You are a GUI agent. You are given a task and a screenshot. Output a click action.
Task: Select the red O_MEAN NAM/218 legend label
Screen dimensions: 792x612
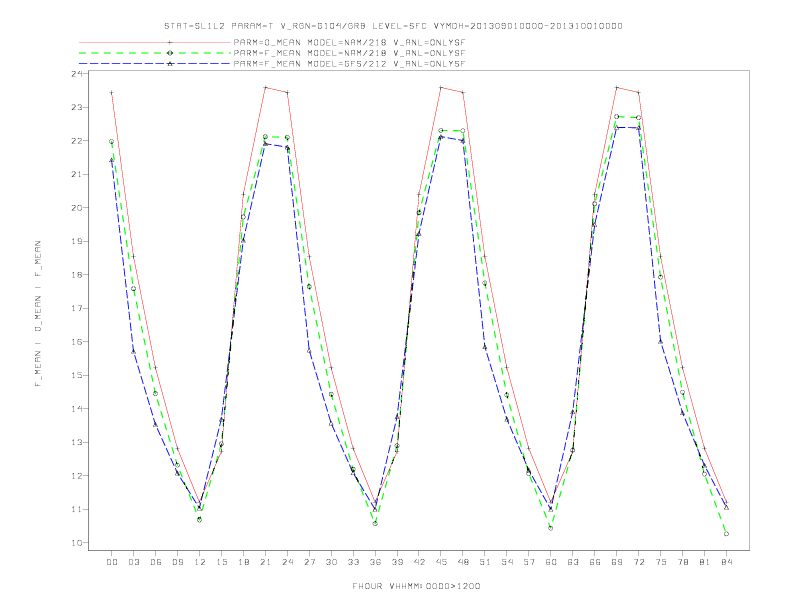coord(349,43)
